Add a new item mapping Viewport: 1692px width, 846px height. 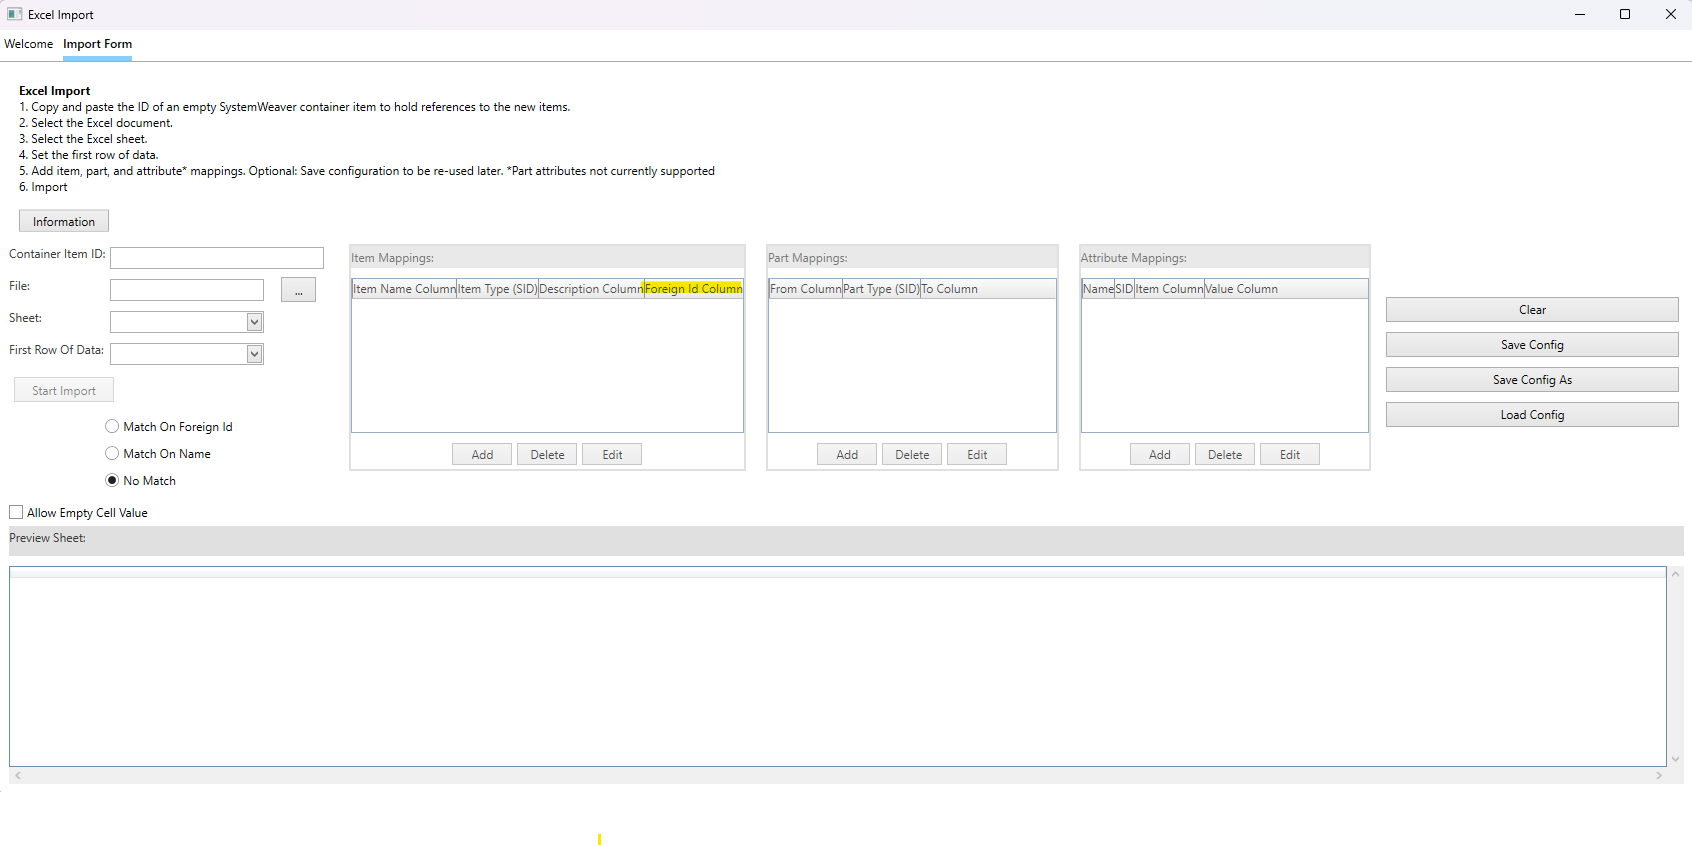tap(482, 454)
